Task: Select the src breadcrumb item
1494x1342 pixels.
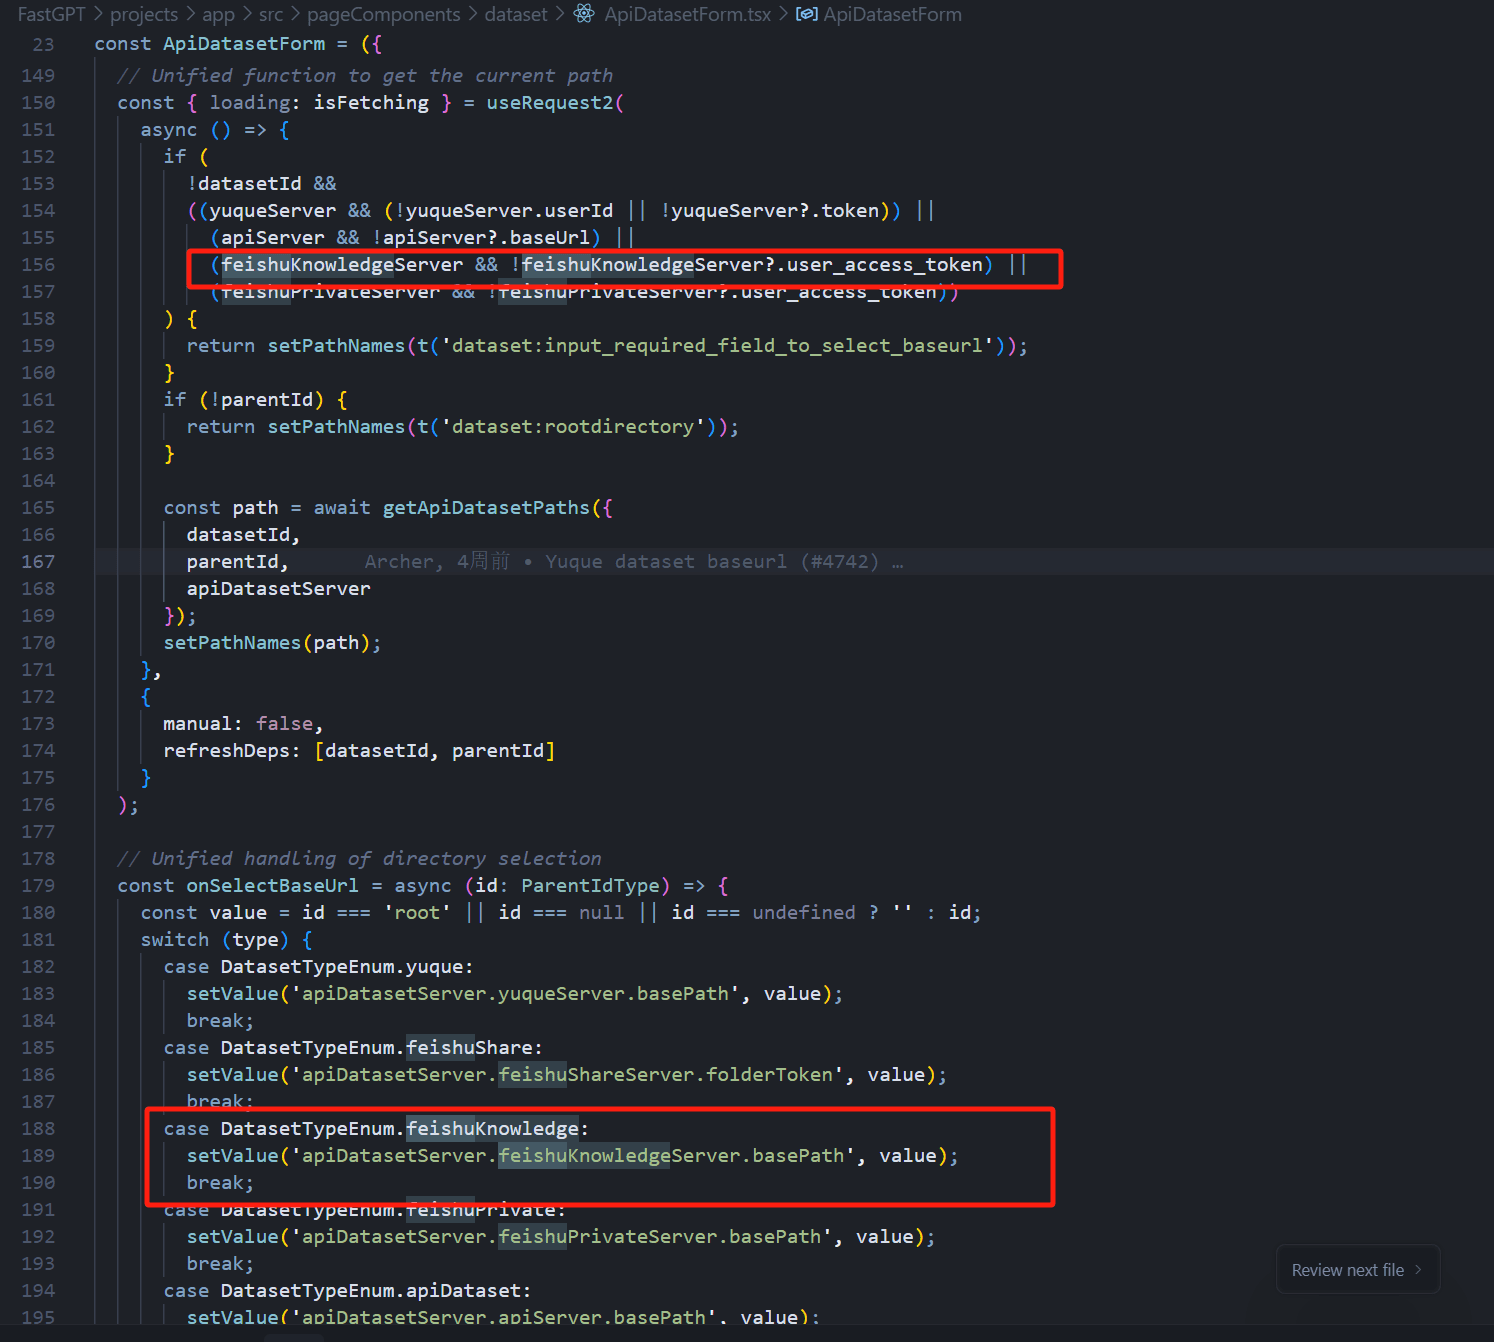Action: point(271,14)
